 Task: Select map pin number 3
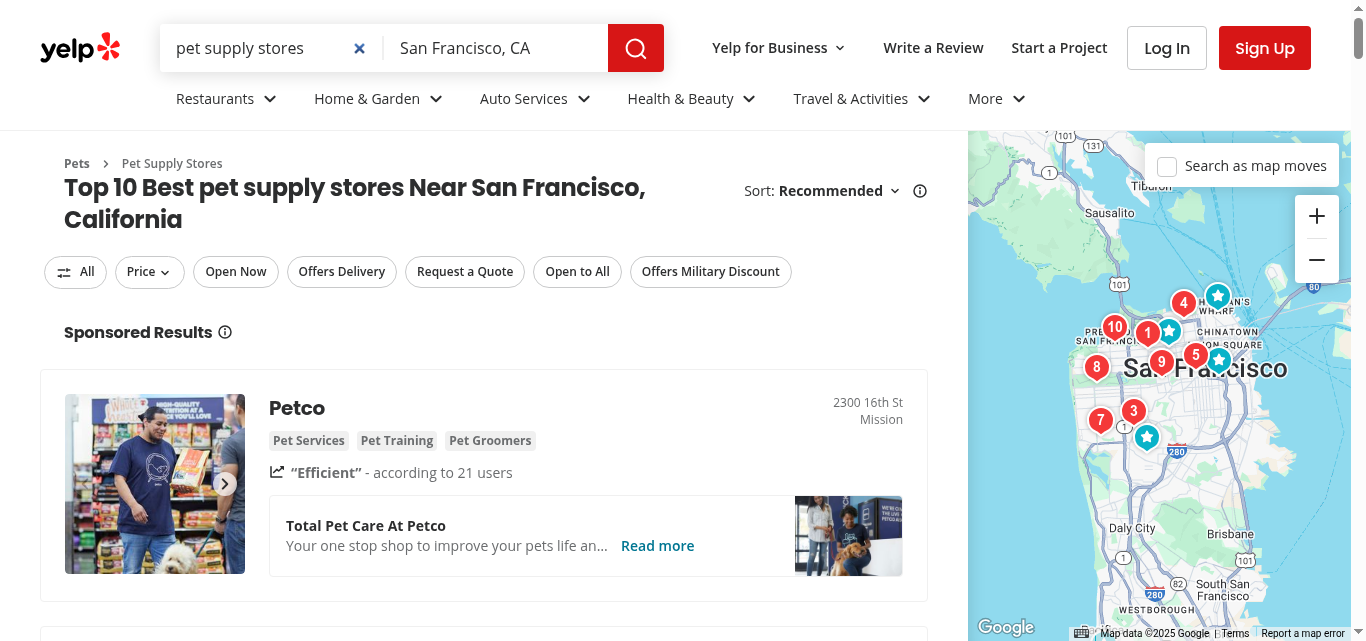pos(1133,411)
